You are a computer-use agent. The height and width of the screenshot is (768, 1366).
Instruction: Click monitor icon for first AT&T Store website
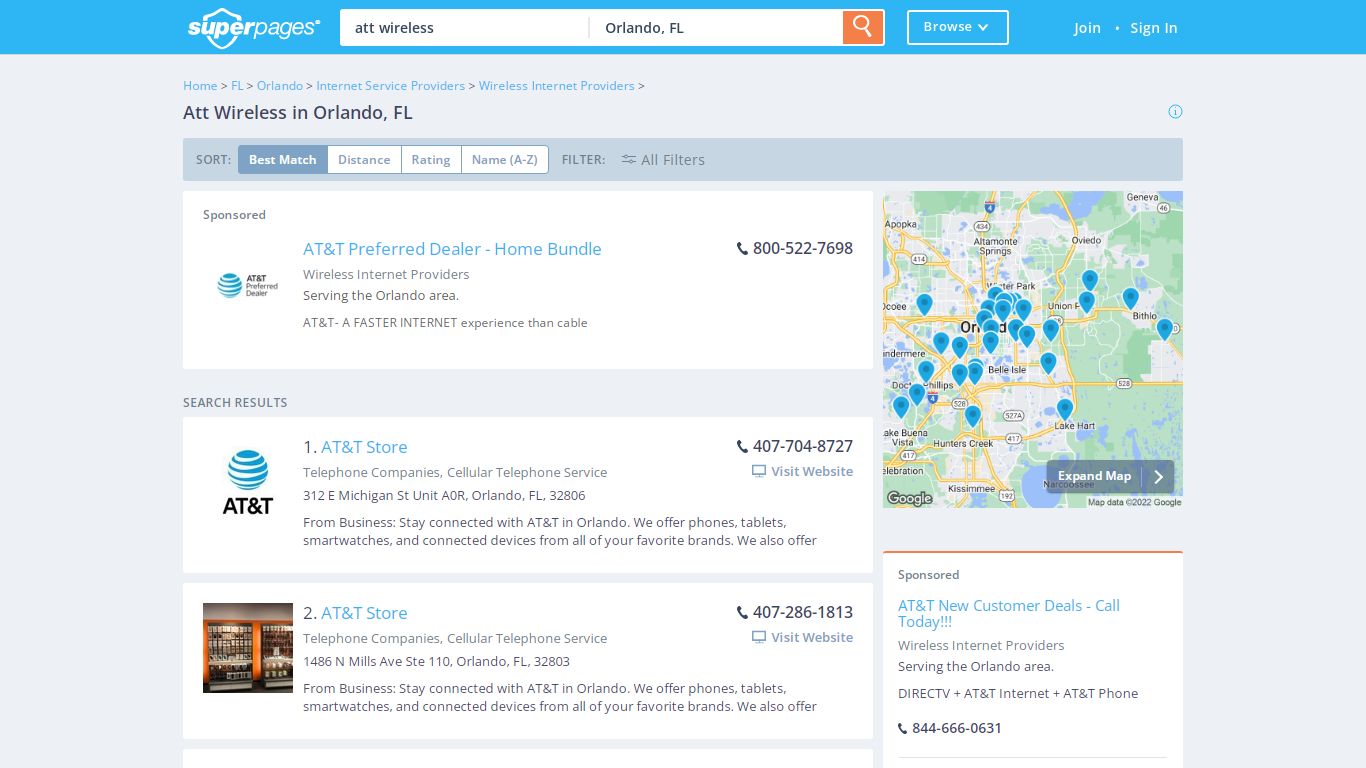click(x=759, y=471)
